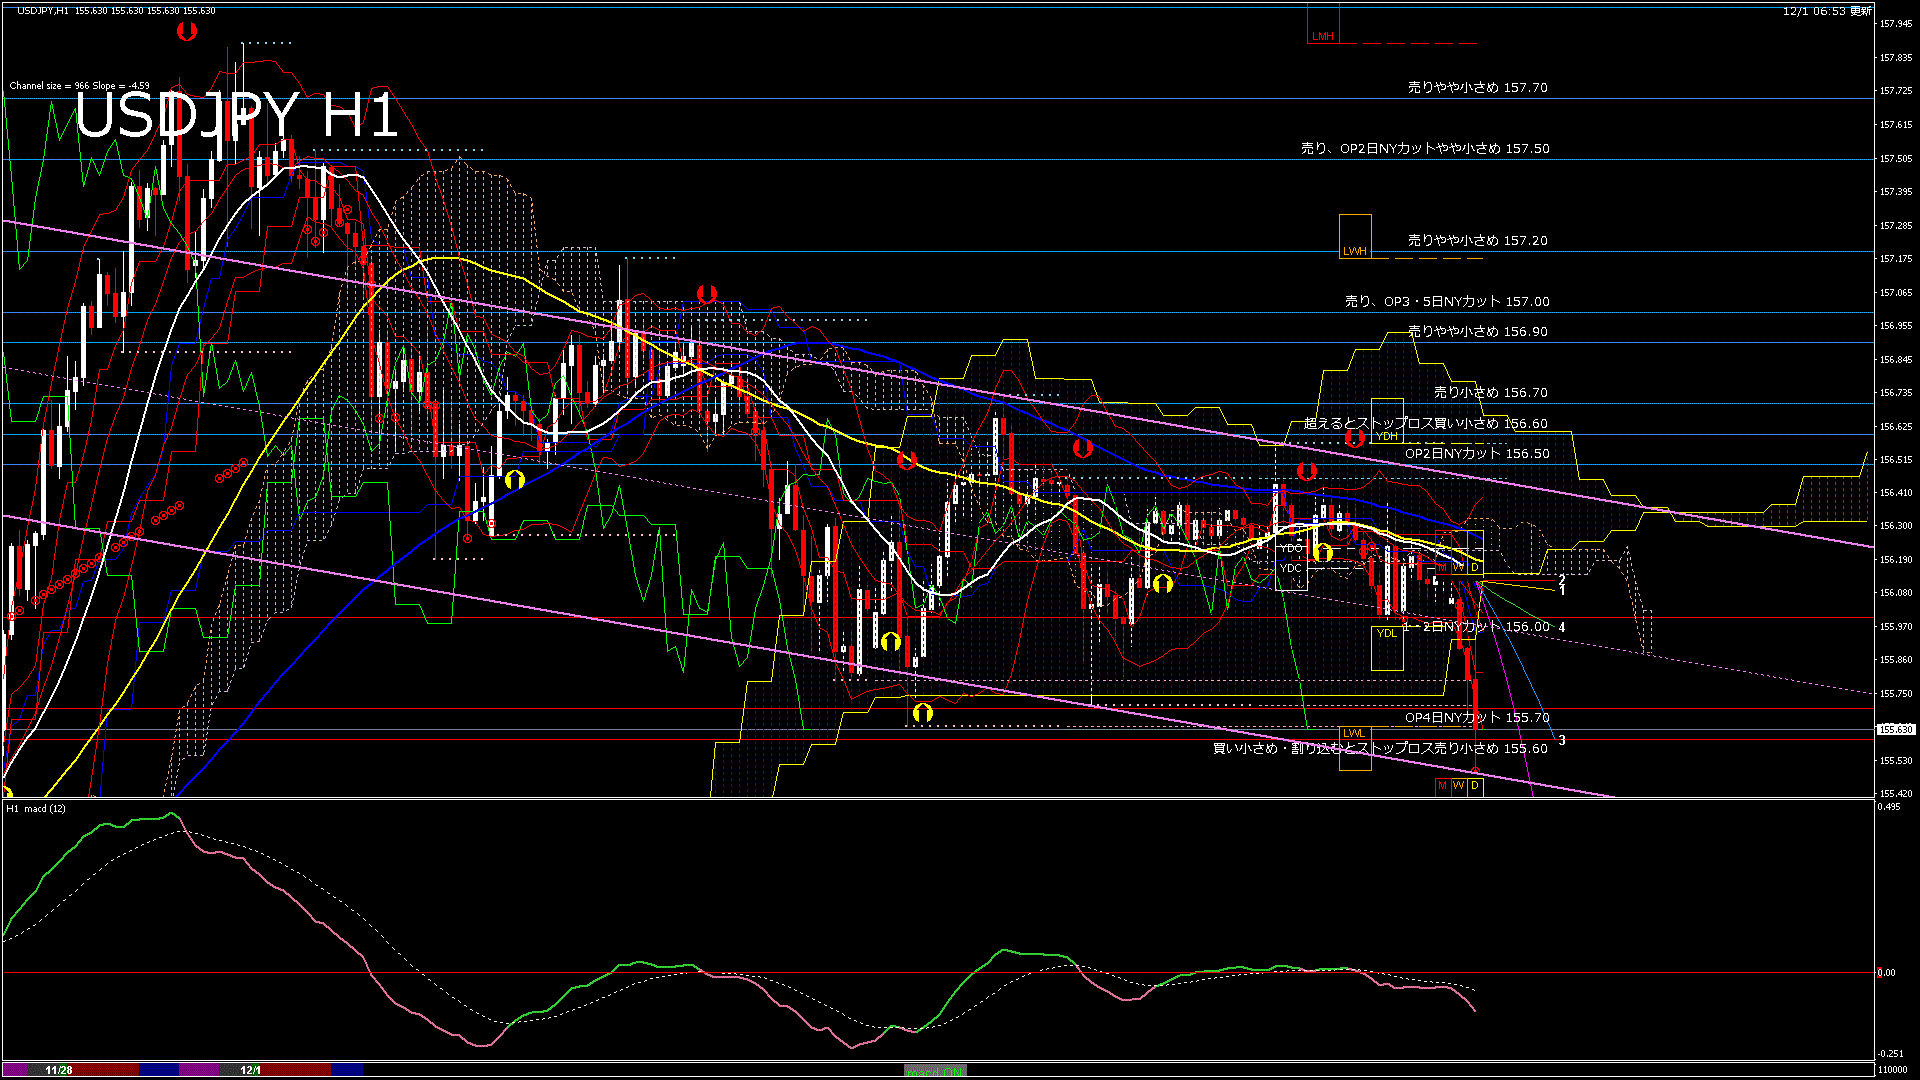1920x1080 pixels.
Task: Click the OP4日NYカット 155.70 annotation
Action: [1477, 718]
